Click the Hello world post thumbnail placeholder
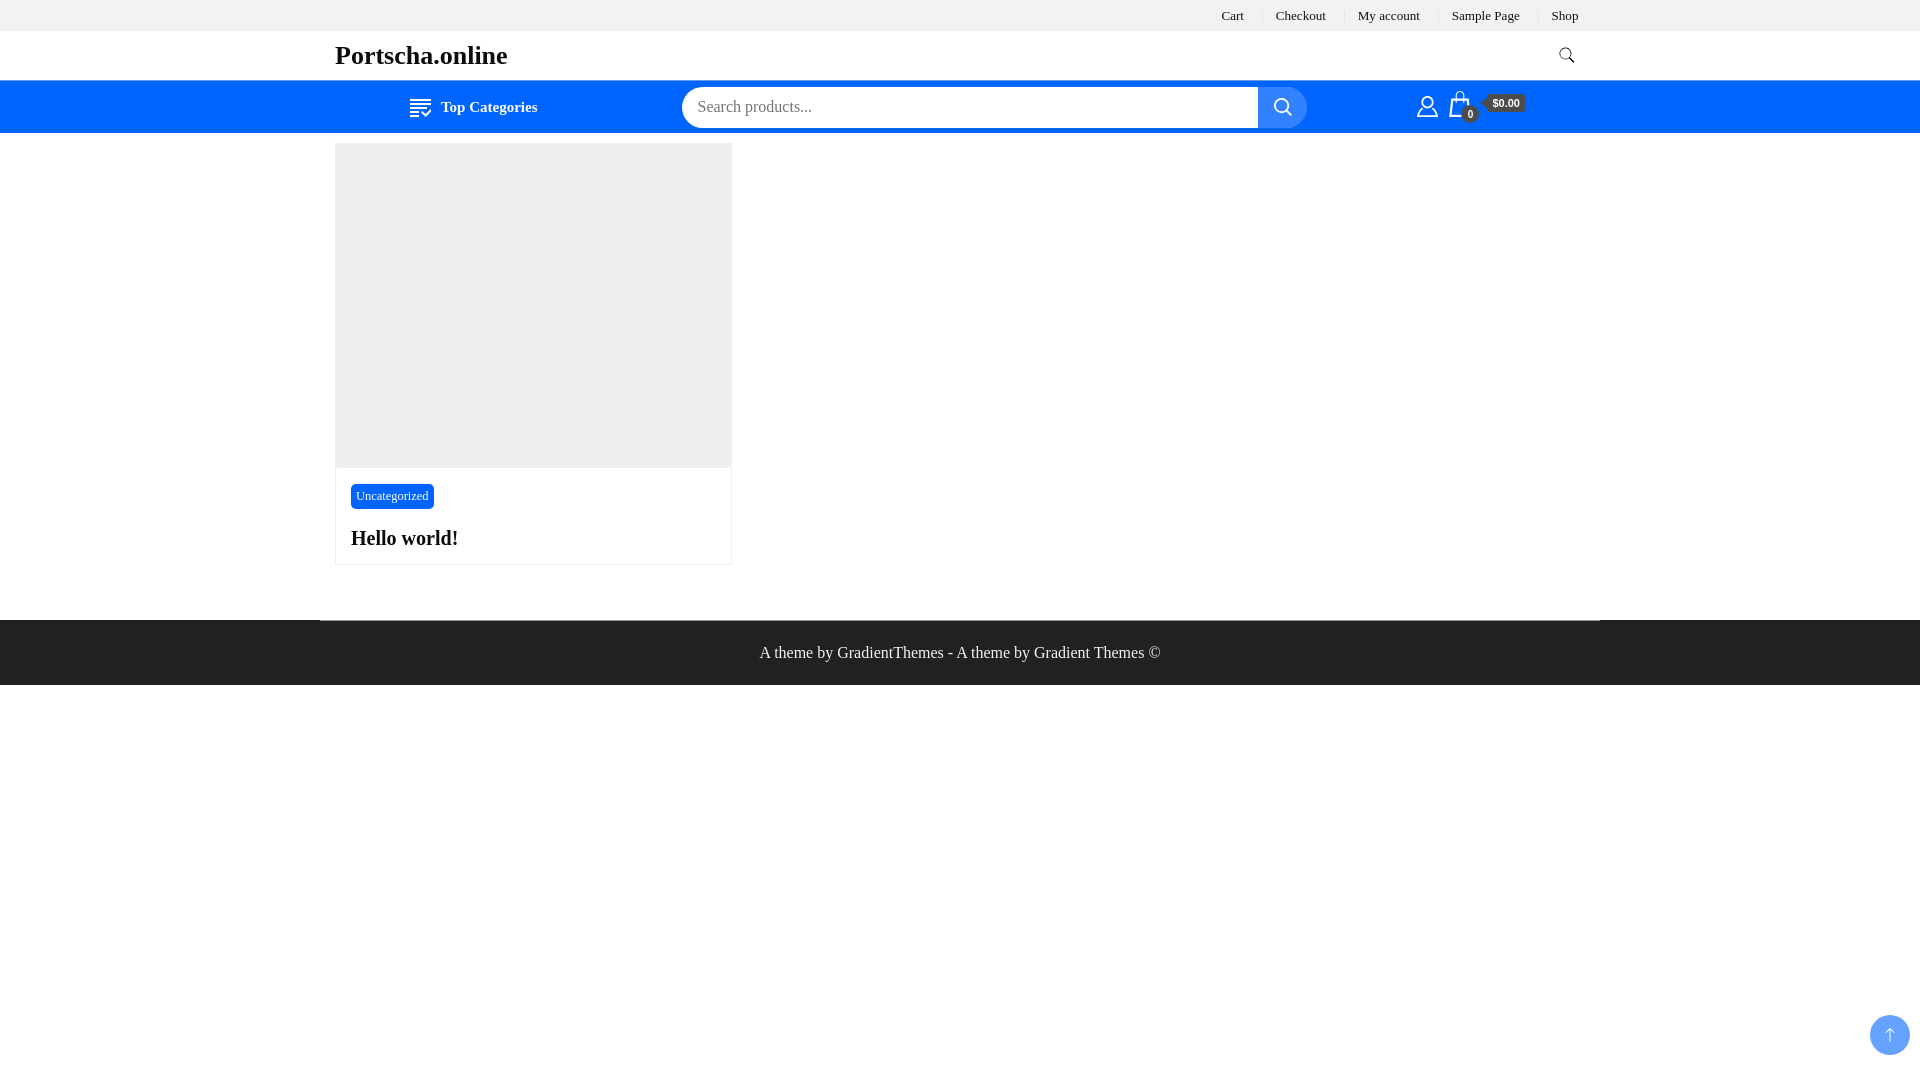The width and height of the screenshot is (1920, 1080). tap(533, 305)
